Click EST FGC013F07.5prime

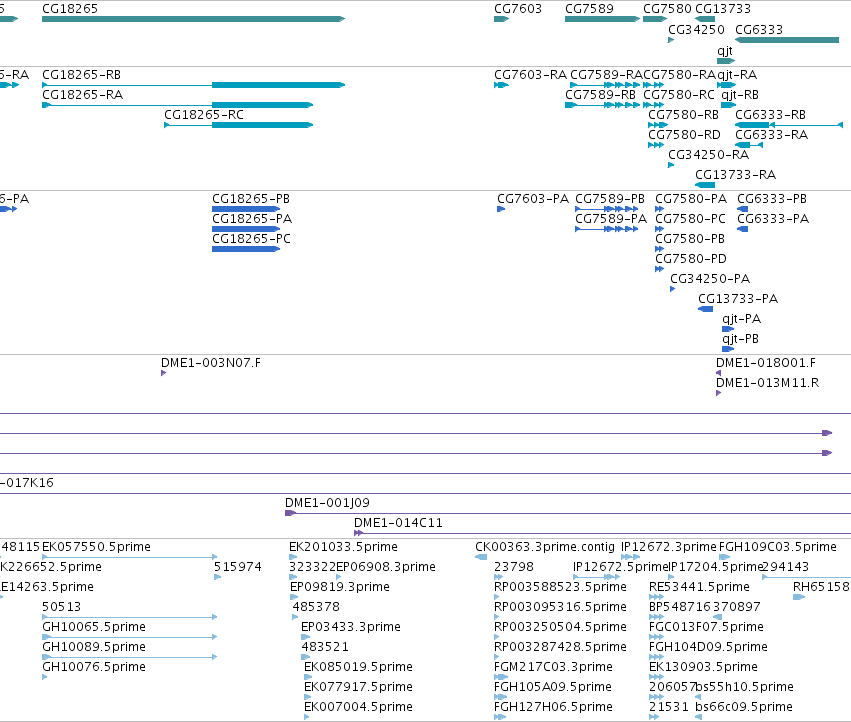(706, 626)
